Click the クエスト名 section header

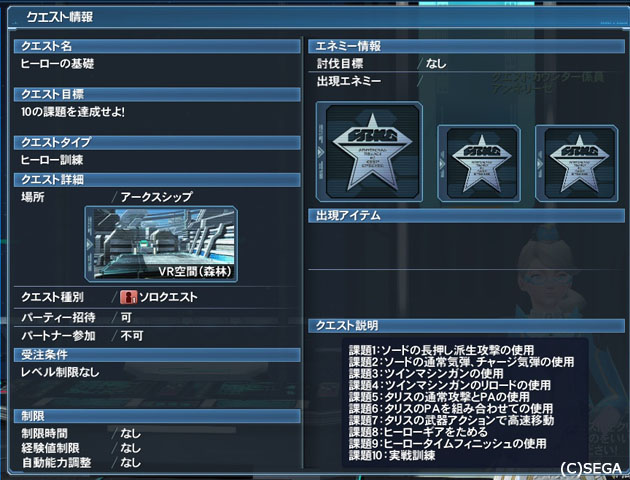click(x=157, y=46)
